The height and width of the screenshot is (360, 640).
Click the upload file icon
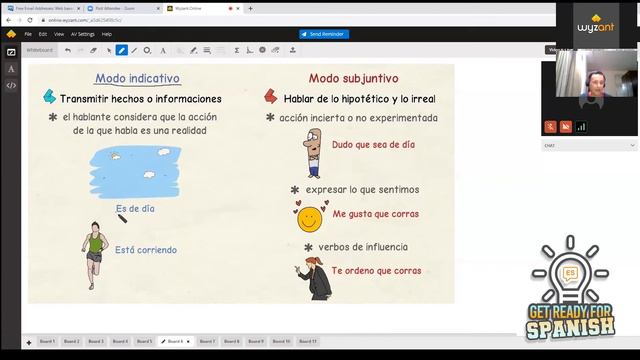click(x=293, y=50)
